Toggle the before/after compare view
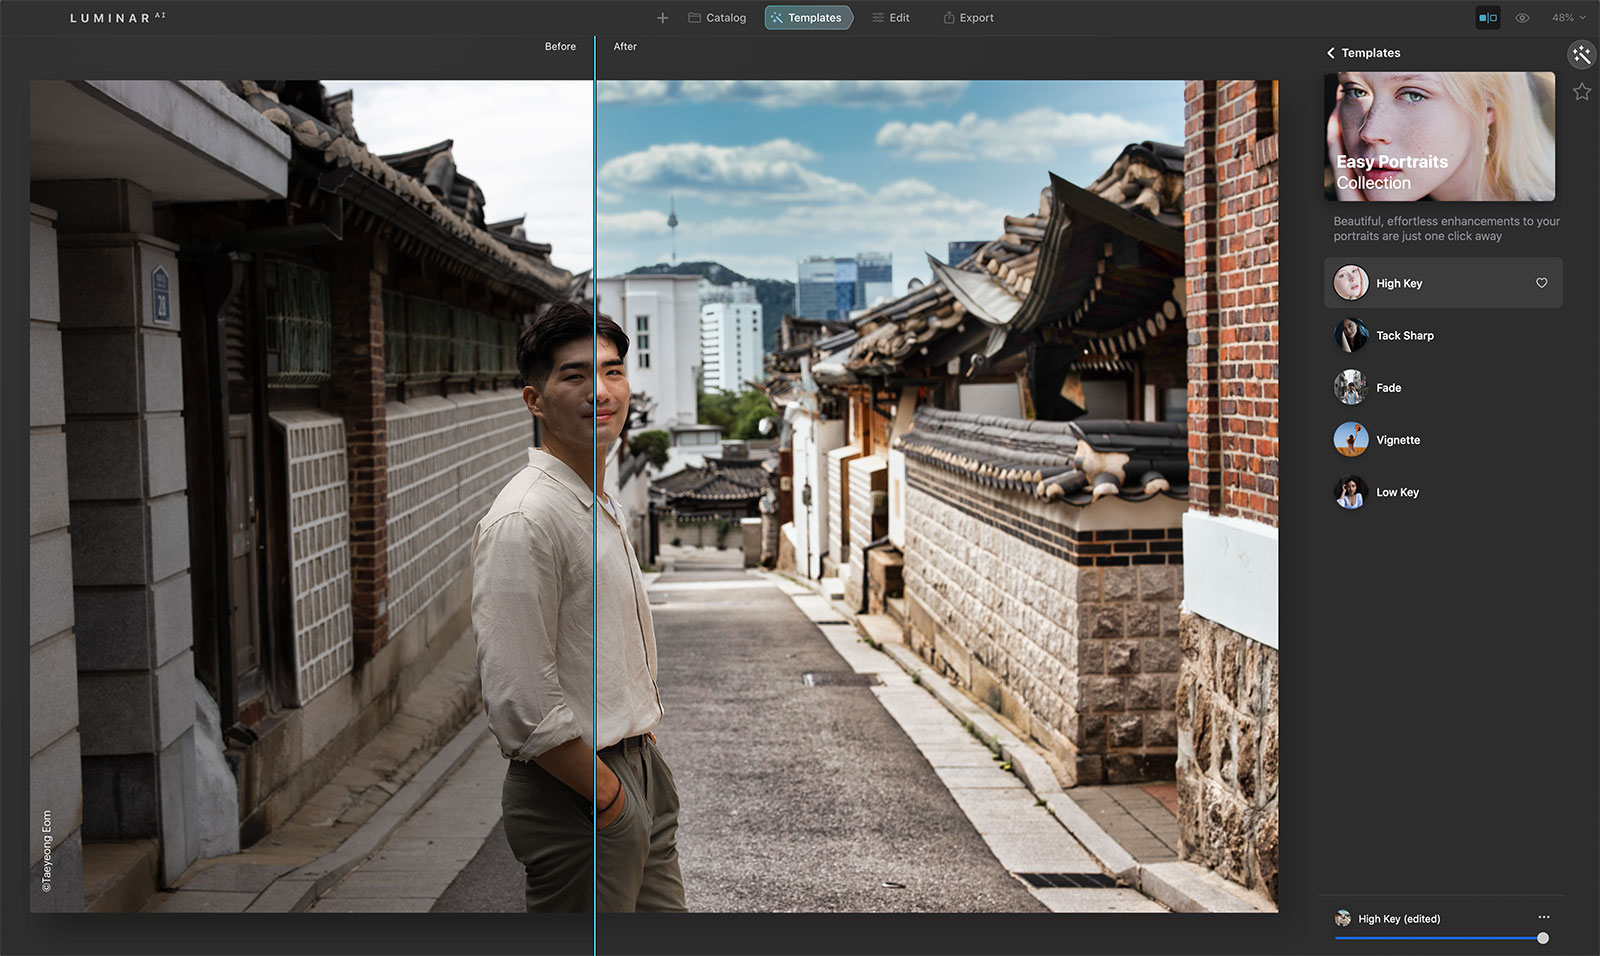1600x956 pixels. [1488, 18]
